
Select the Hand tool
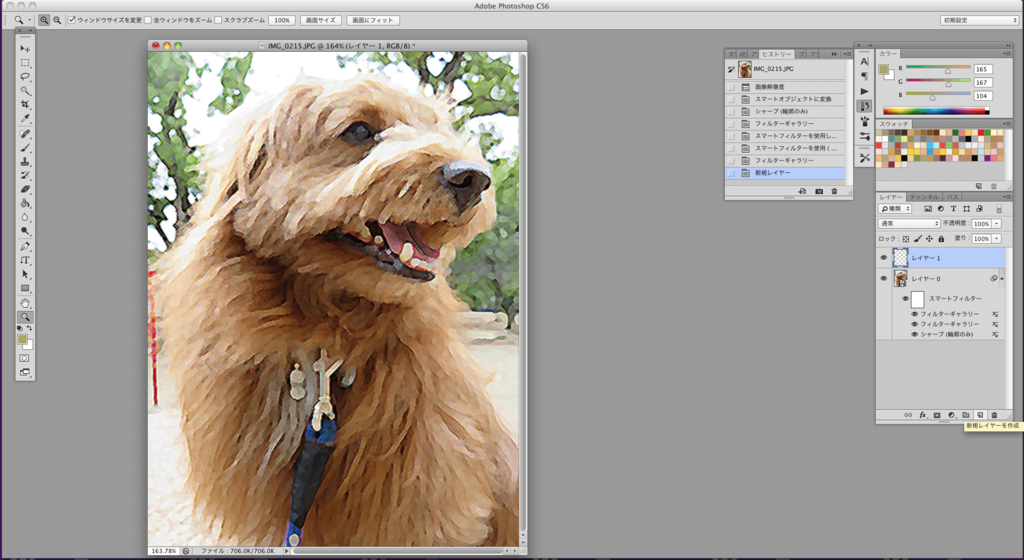coord(25,303)
